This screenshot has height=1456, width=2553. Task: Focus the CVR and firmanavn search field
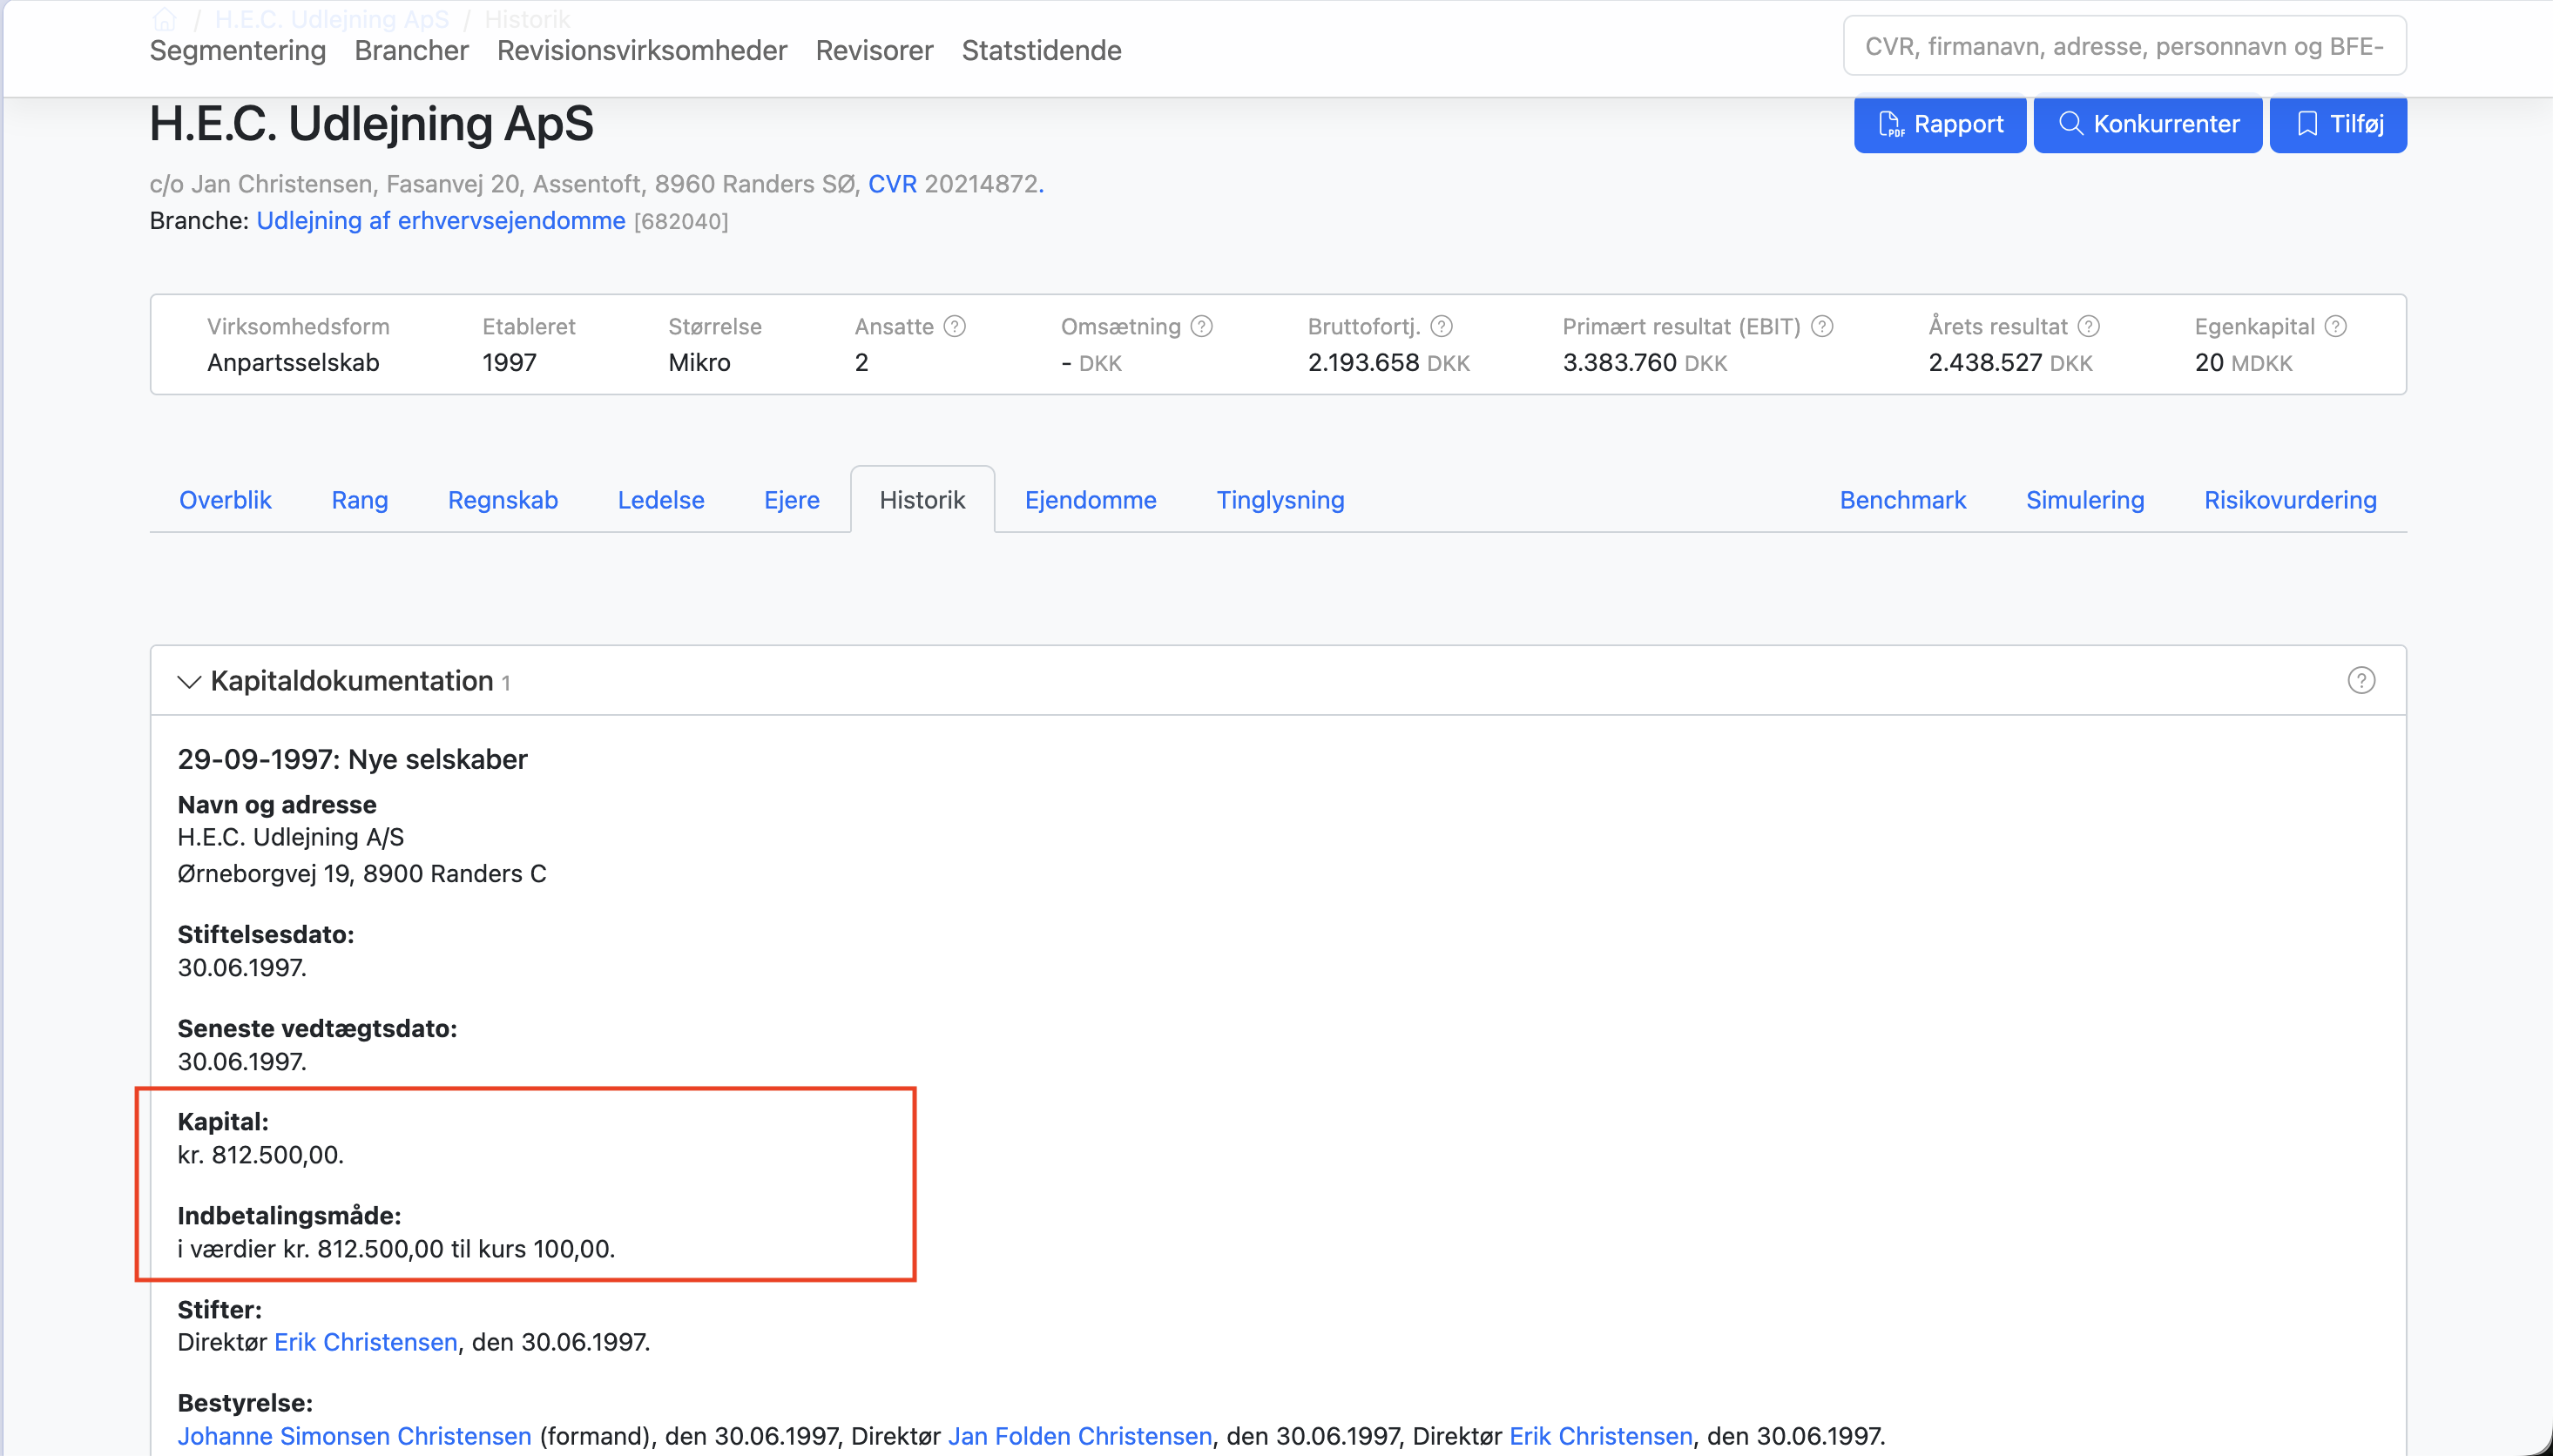pyautogui.click(x=2125, y=46)
